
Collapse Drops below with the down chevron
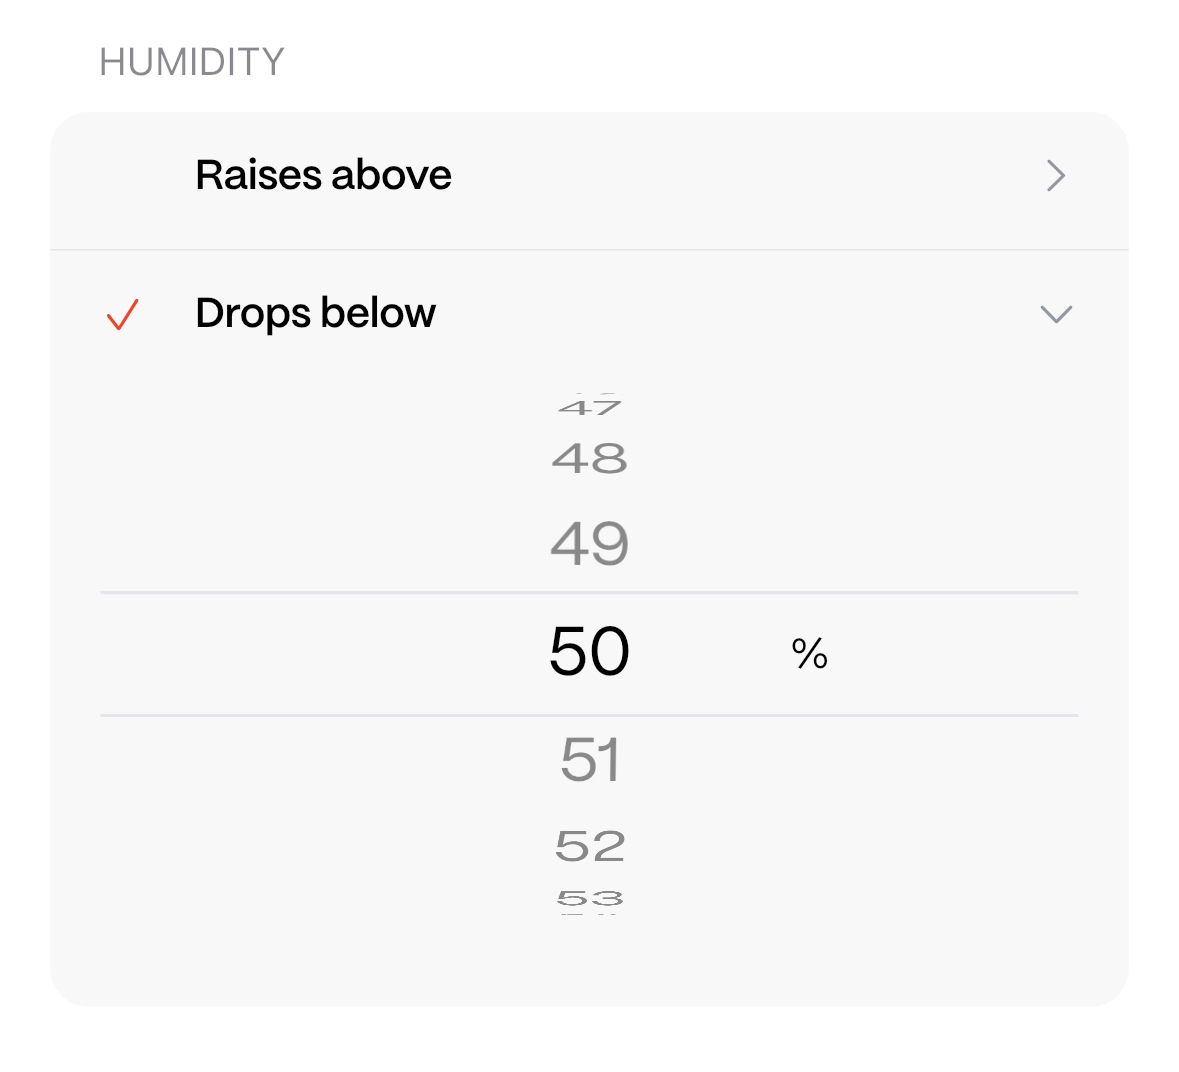(1056, 315)
